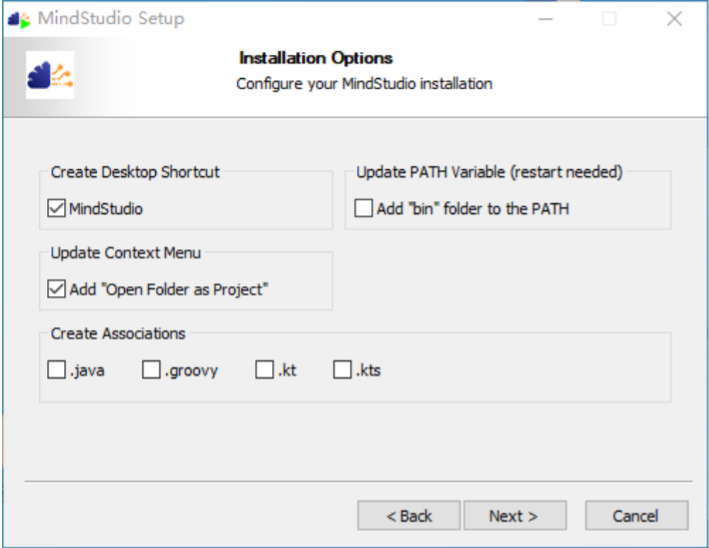Click the "Create Associations" group label
Image resolution: width=709 pixels, height=548 pixels.
coord(118,334)
